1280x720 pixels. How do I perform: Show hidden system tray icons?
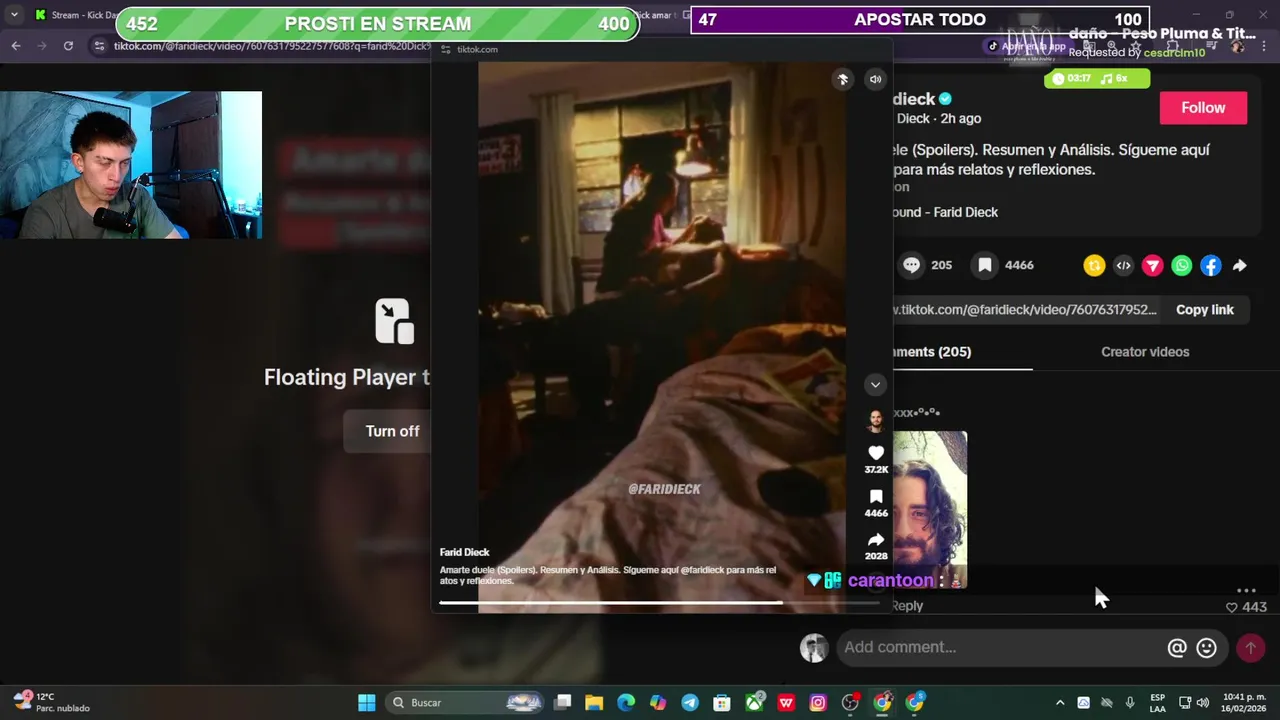(1060, 703)
